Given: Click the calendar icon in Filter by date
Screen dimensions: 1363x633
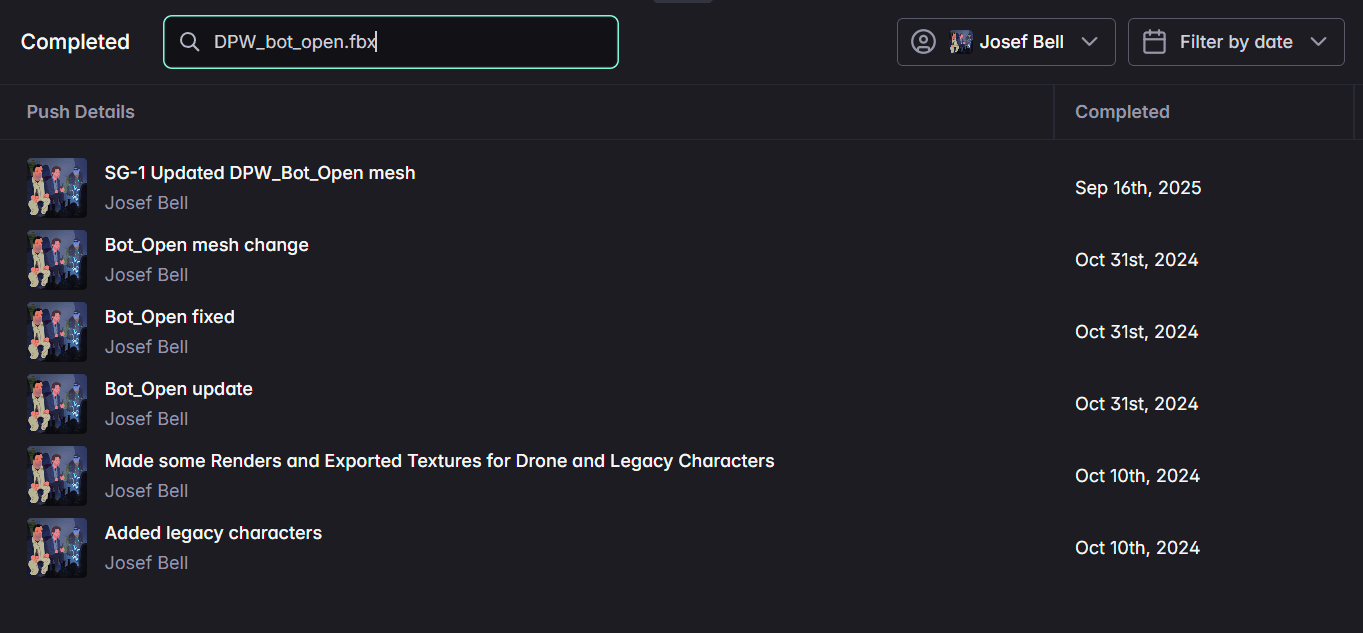Looking at the screenshot, I should (1155, 41).
